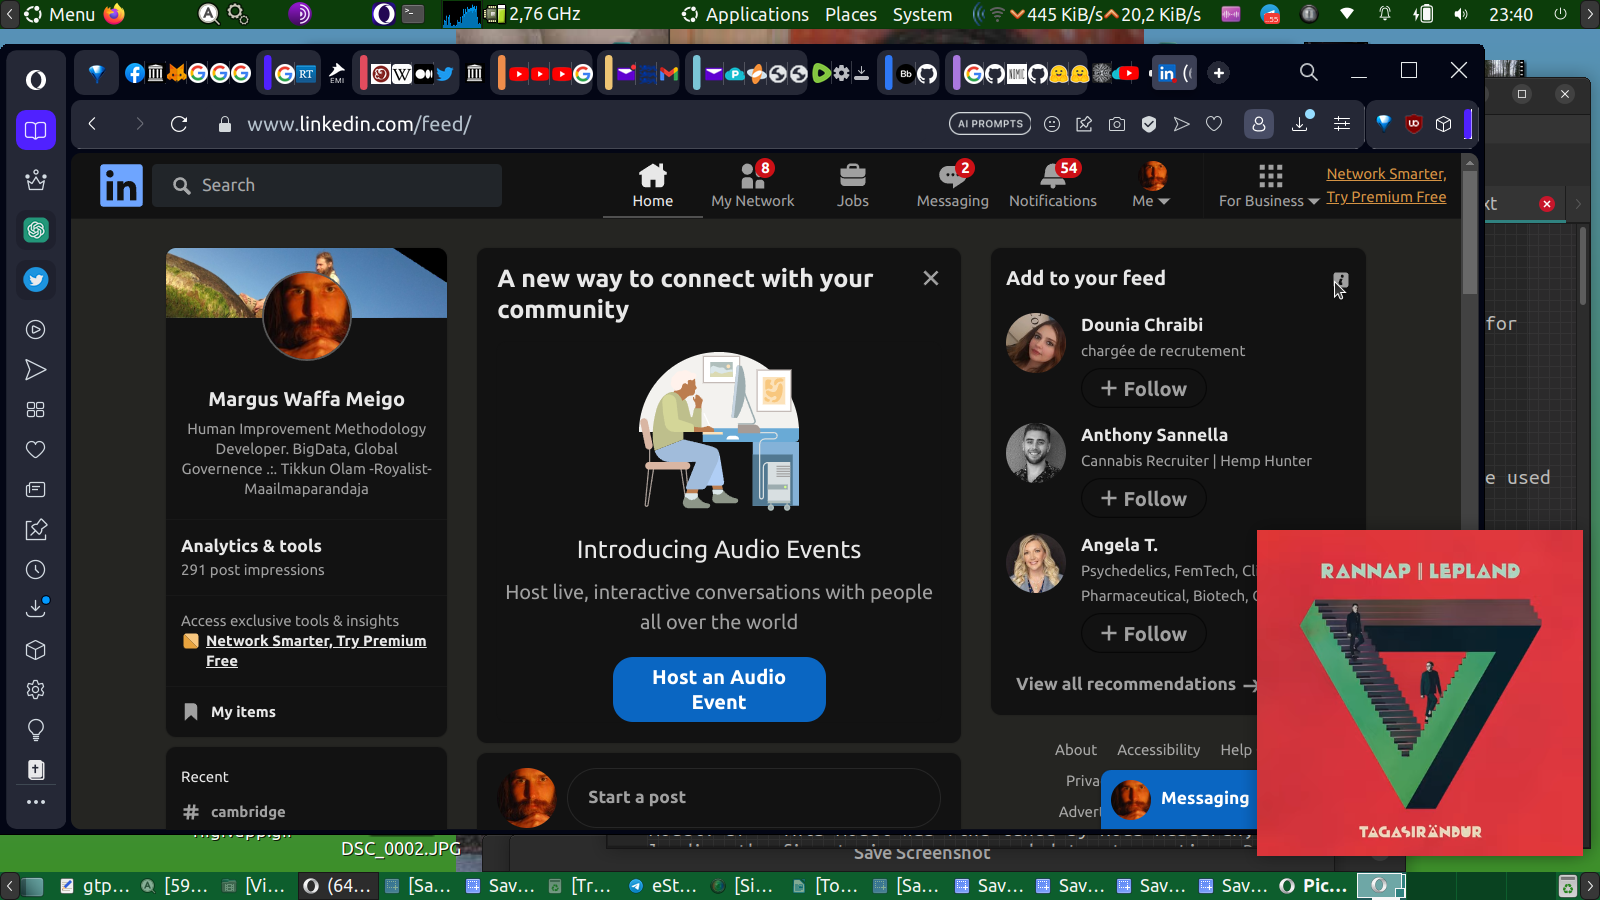Go back to the previous page

click(x=92, y=124)
